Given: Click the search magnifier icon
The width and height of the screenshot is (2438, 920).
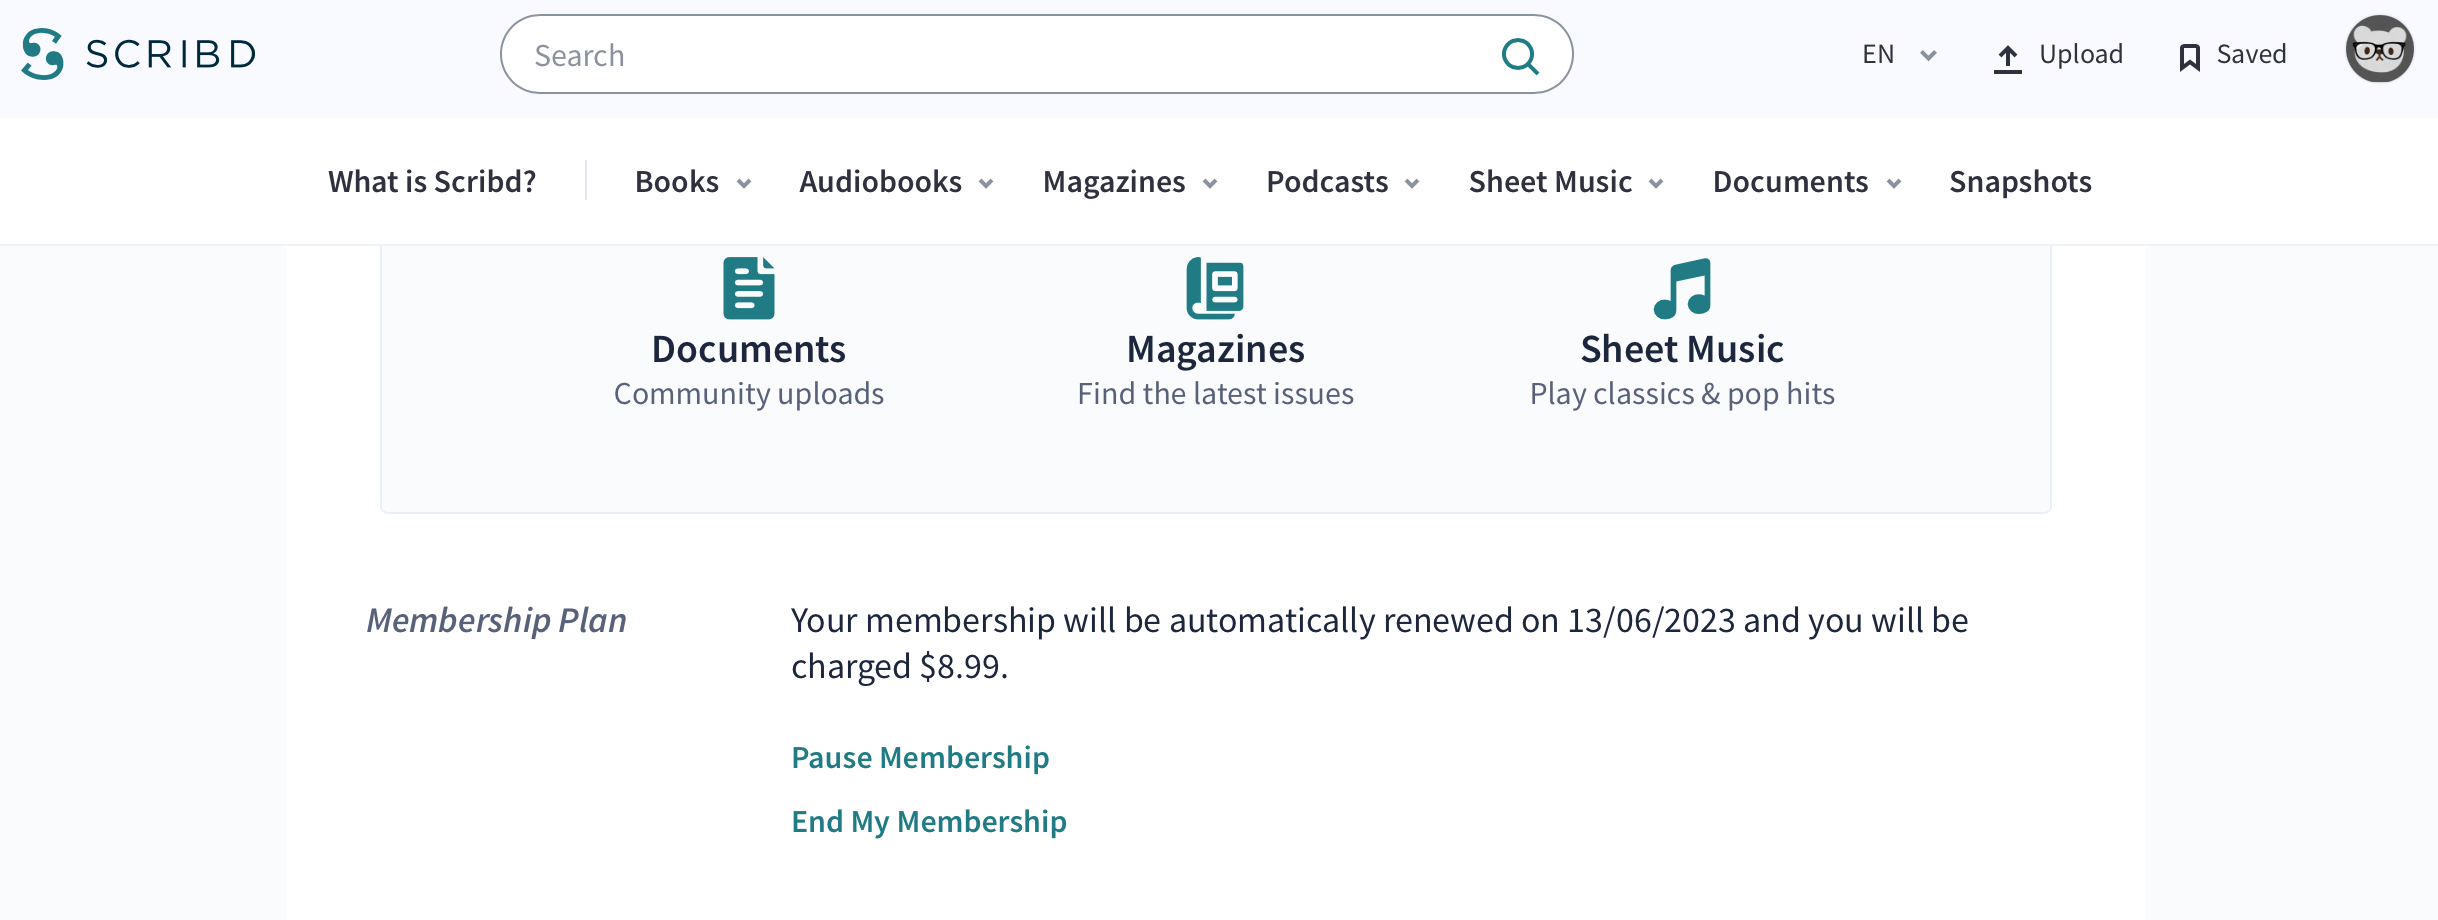Looking at the screenshot, I should tap(1519, 56).
